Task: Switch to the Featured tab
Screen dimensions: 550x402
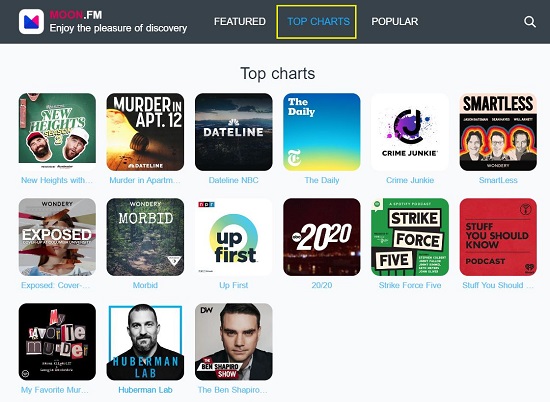Action: click(x=240, y=22)
